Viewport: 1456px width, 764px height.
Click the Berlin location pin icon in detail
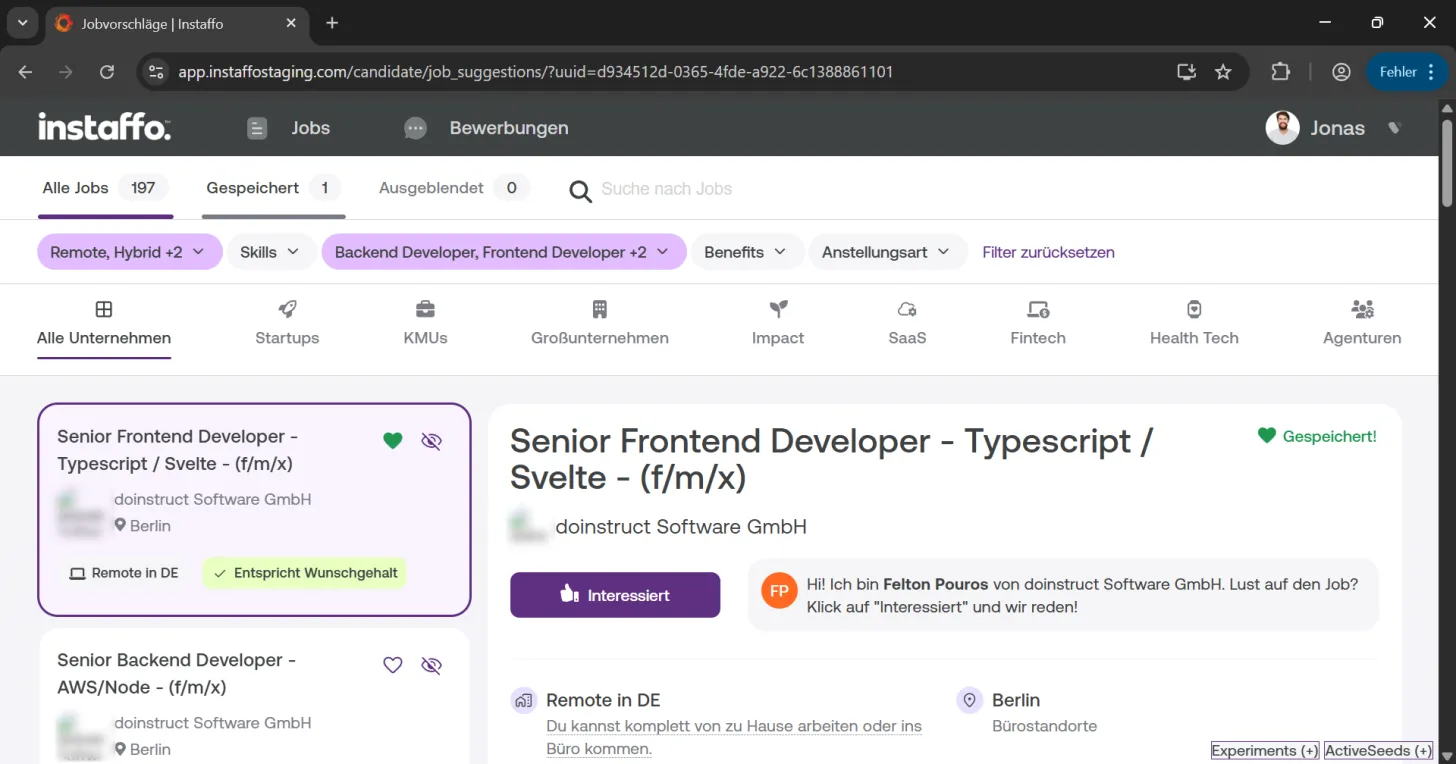[x=970, y=700]
